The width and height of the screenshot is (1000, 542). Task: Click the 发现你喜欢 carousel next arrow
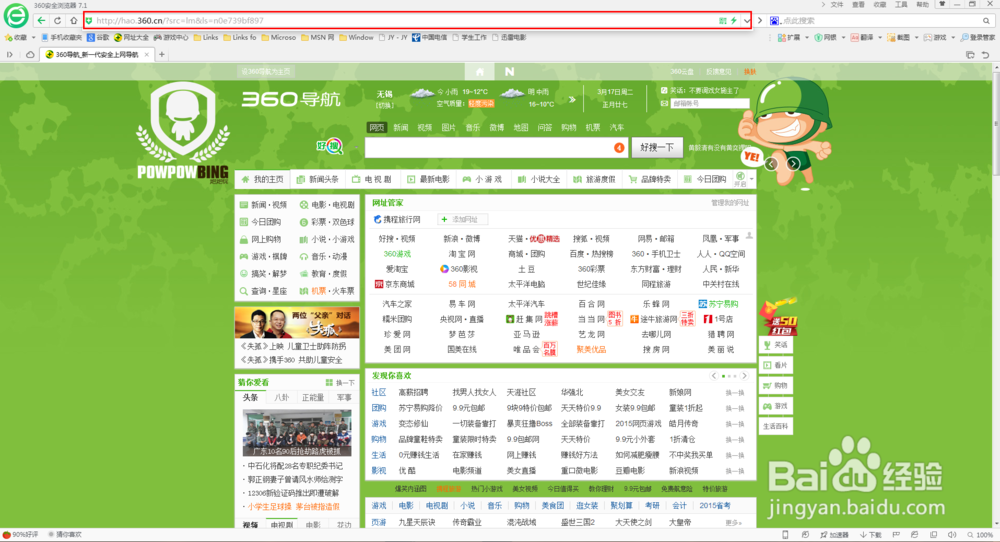tap(744, 376)
